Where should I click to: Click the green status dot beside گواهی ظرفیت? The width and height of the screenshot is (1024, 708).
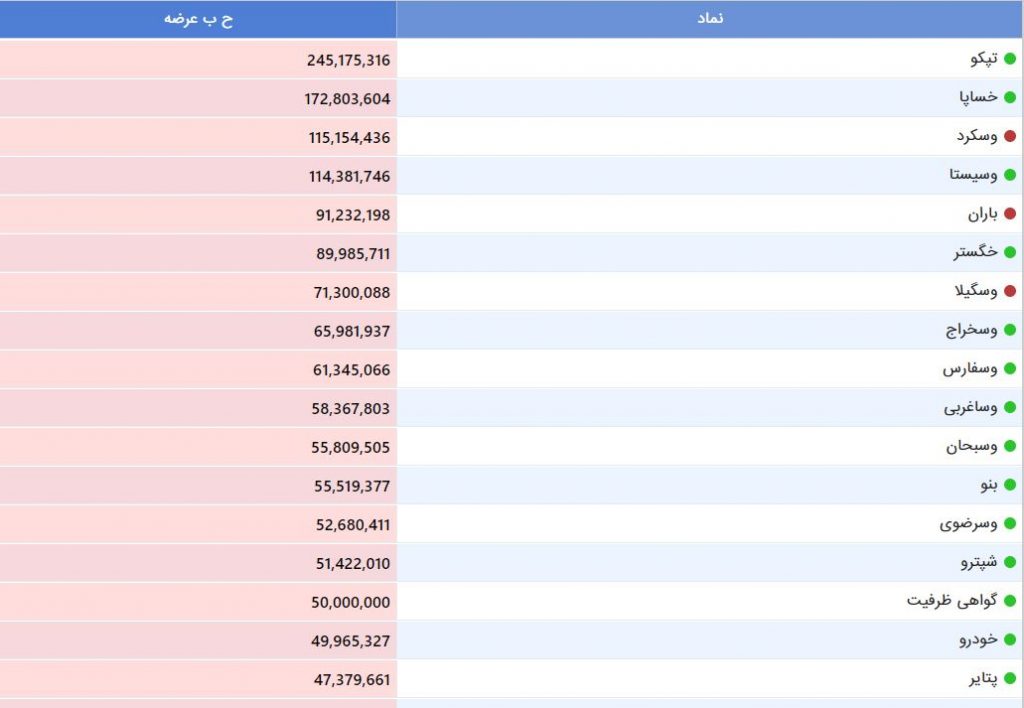[x=1010, y=602]
